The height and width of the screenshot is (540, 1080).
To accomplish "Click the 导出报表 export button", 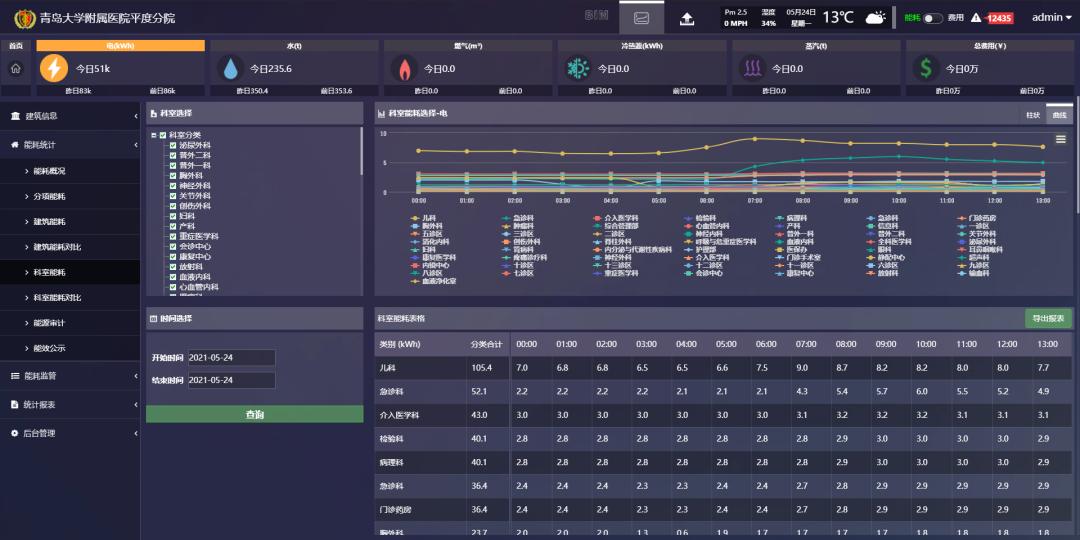I will pos(1048,318).
